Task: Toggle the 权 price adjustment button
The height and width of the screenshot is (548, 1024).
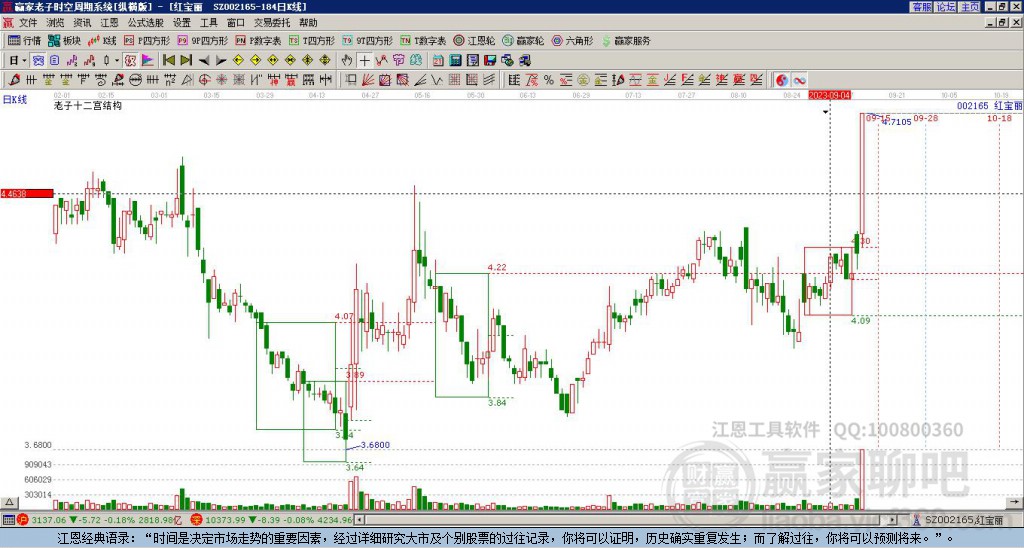Action: [130, 61]
